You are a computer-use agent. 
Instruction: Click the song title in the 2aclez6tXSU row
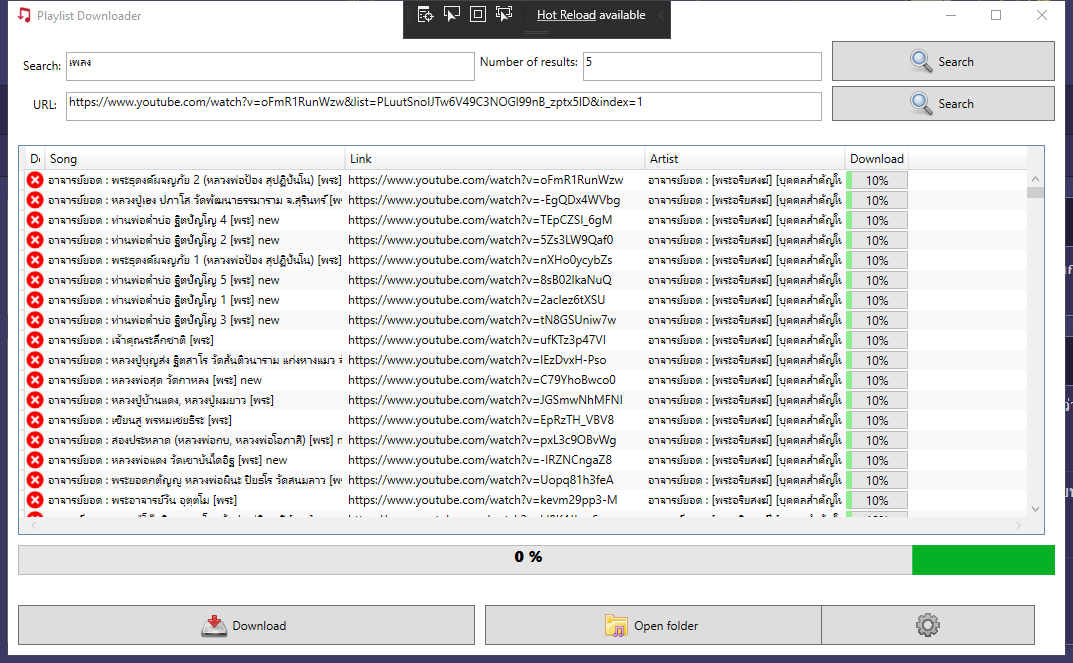[x=164, y=300]
